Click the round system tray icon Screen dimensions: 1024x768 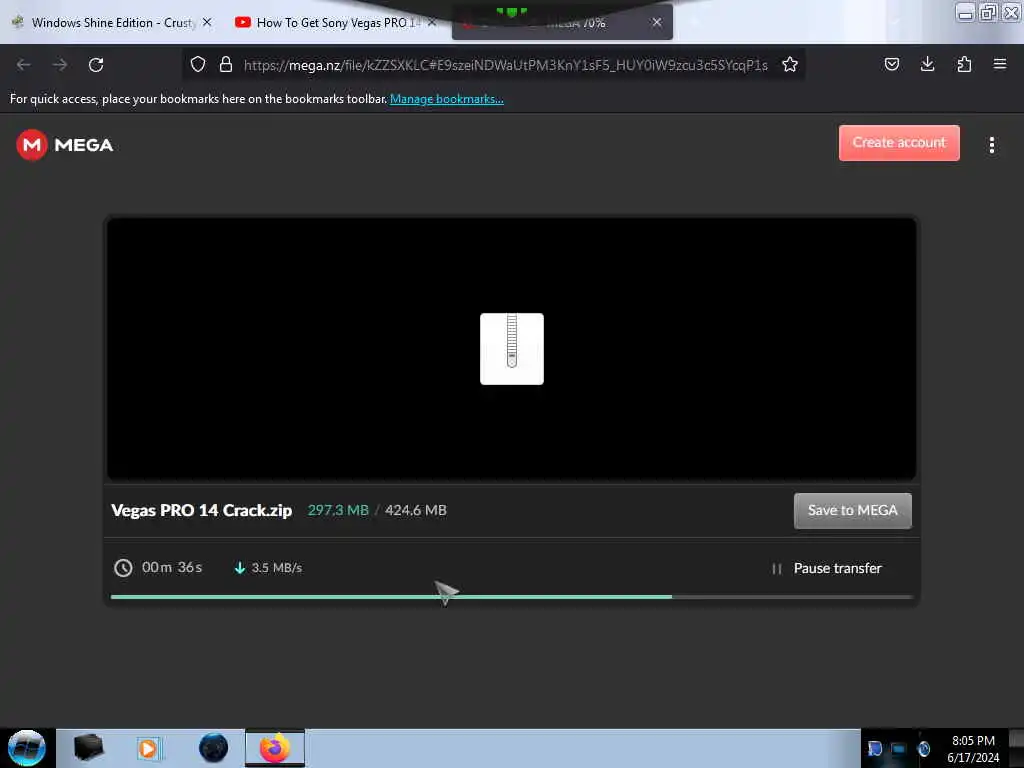(x=923, y=749)
